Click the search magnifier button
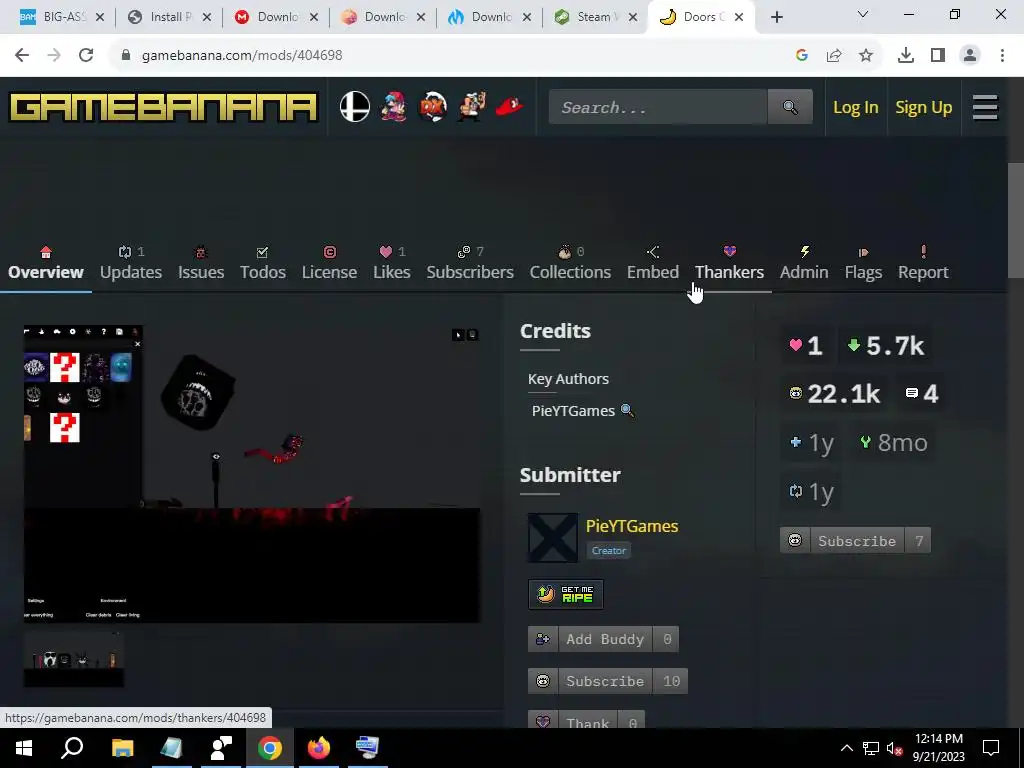 [x=790, y=107]
